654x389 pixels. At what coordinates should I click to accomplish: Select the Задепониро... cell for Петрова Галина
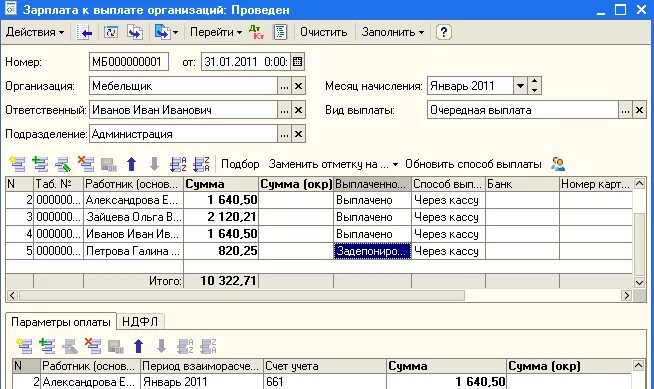[372, 251]
